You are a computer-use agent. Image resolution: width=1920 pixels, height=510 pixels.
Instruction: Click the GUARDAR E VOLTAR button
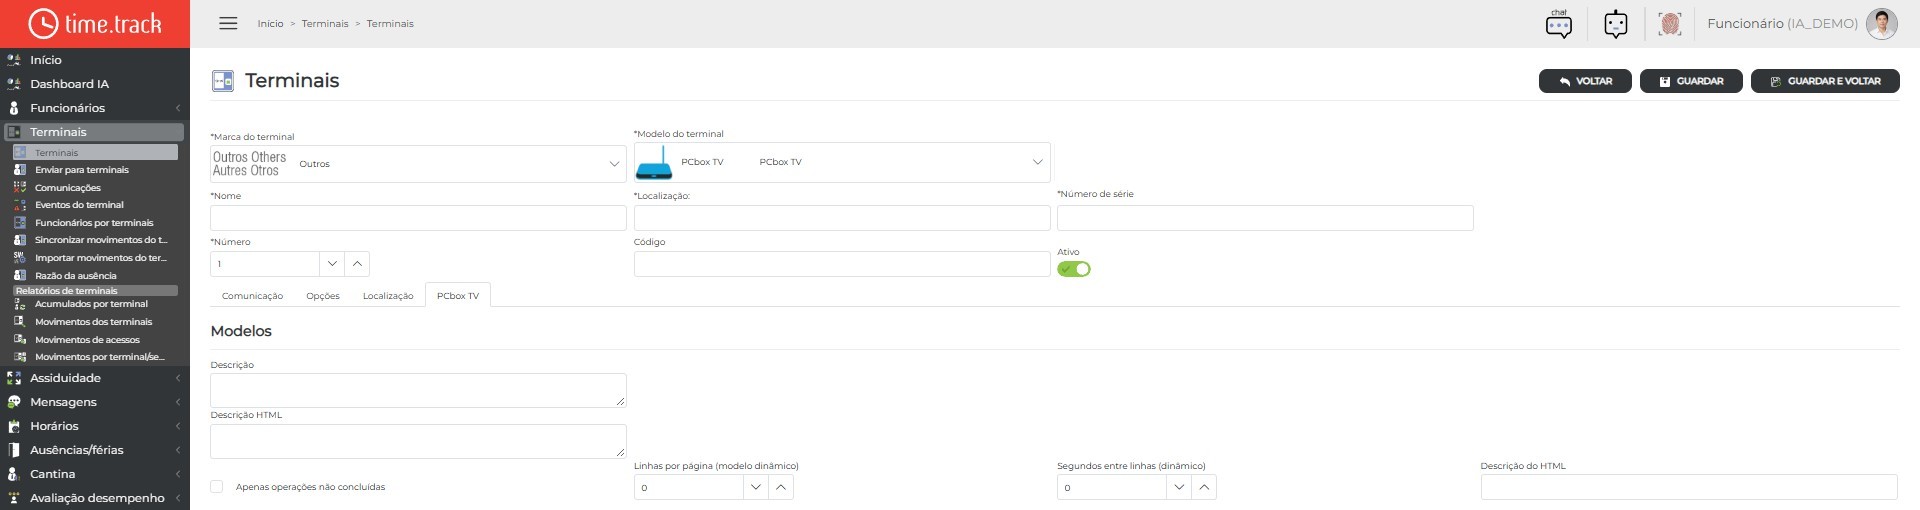pyautogui.click(x=1825, y=81)
